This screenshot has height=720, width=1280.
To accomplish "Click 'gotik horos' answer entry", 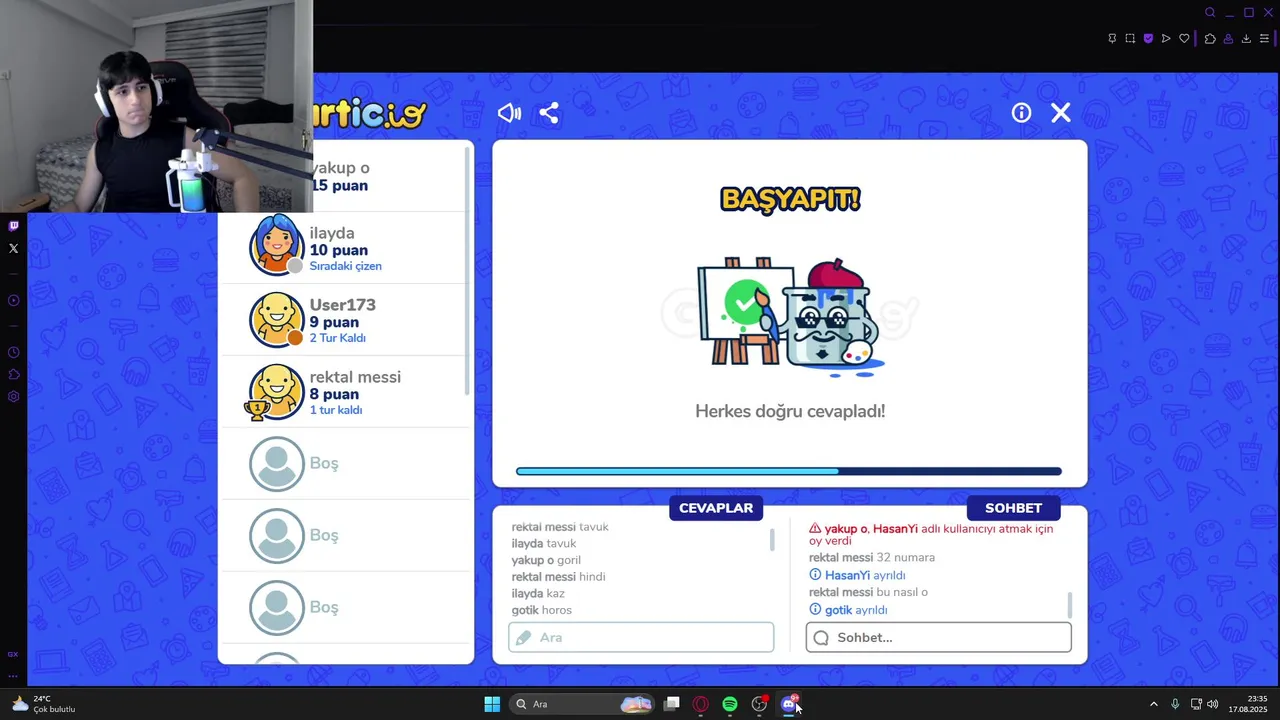I will point(542,610).
